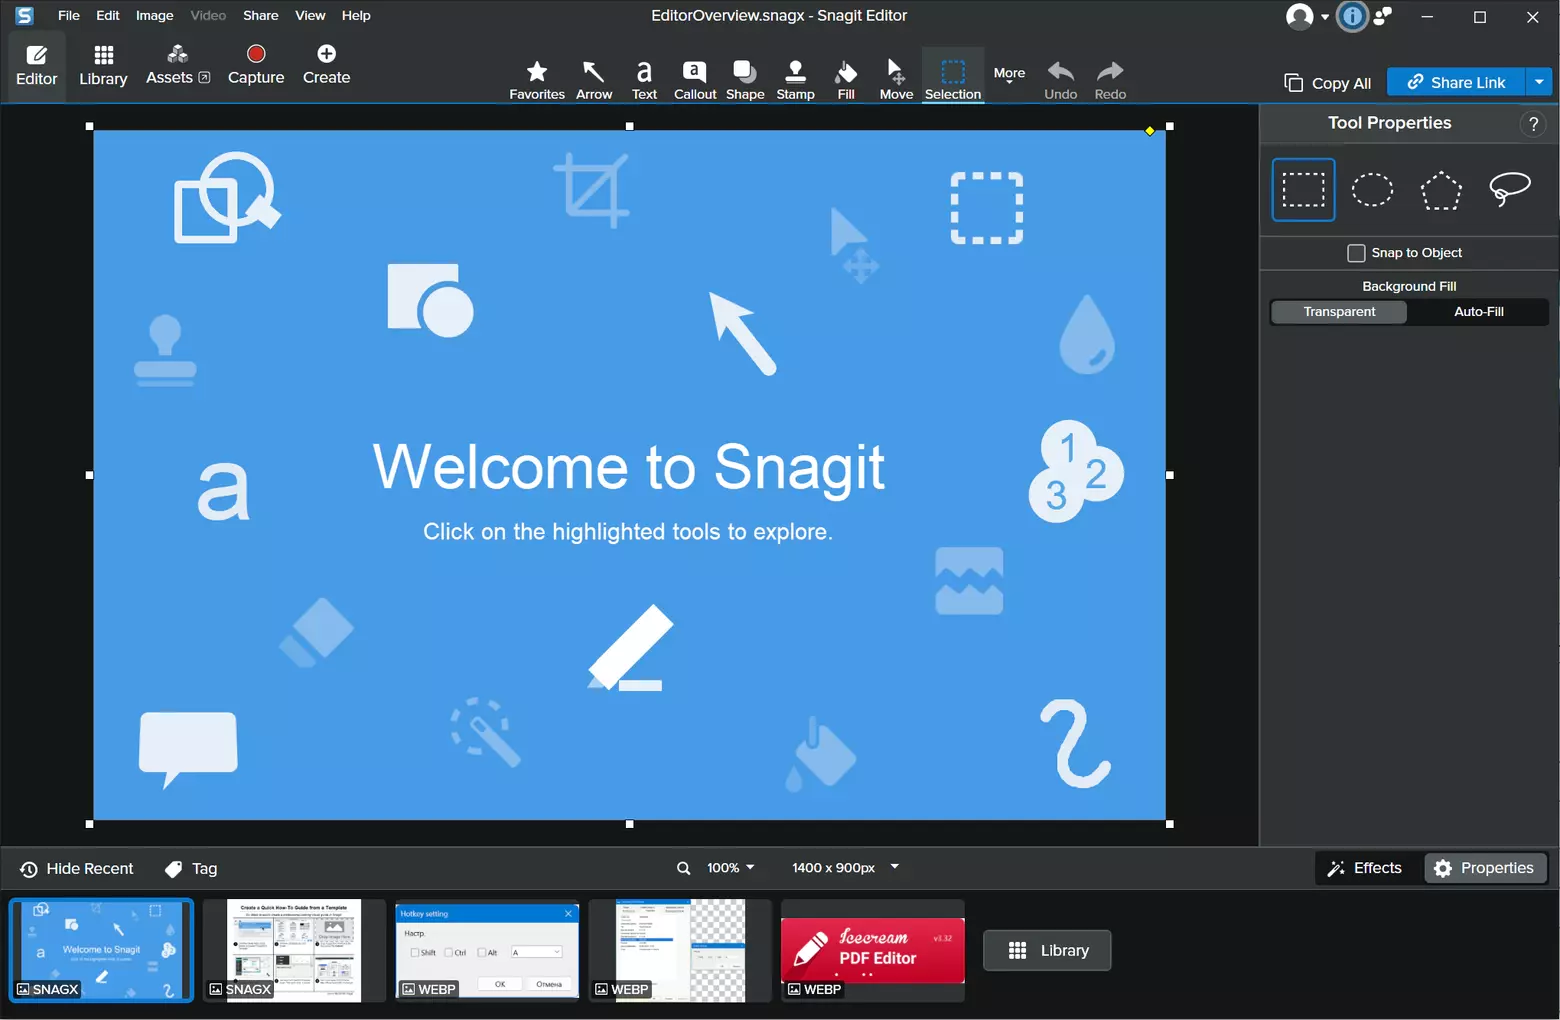The height and width of the screenshot is (1020, 1560).
Task: Set Background Fill to Auto-Fill
Action: (1478, 312)
